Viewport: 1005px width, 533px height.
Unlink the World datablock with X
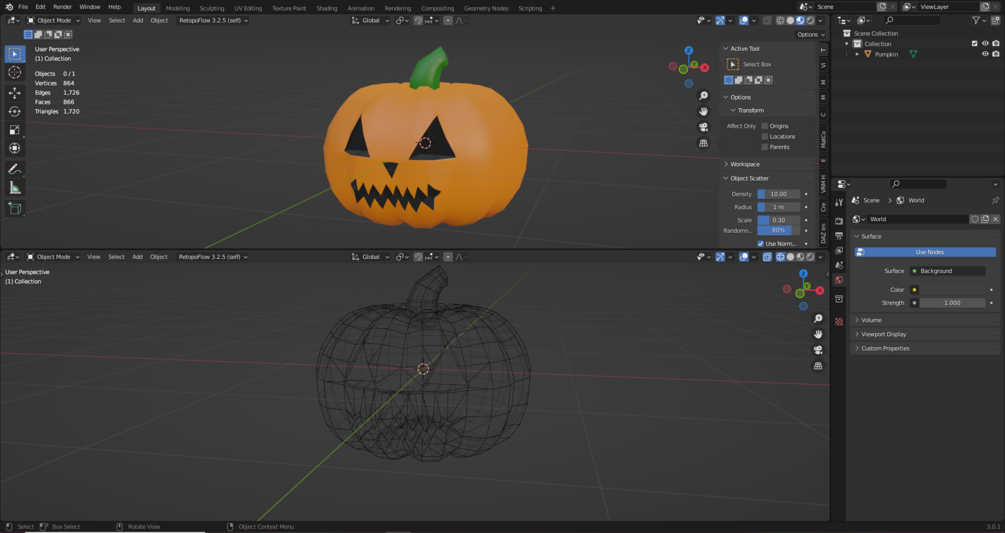[x=995, y=219]
